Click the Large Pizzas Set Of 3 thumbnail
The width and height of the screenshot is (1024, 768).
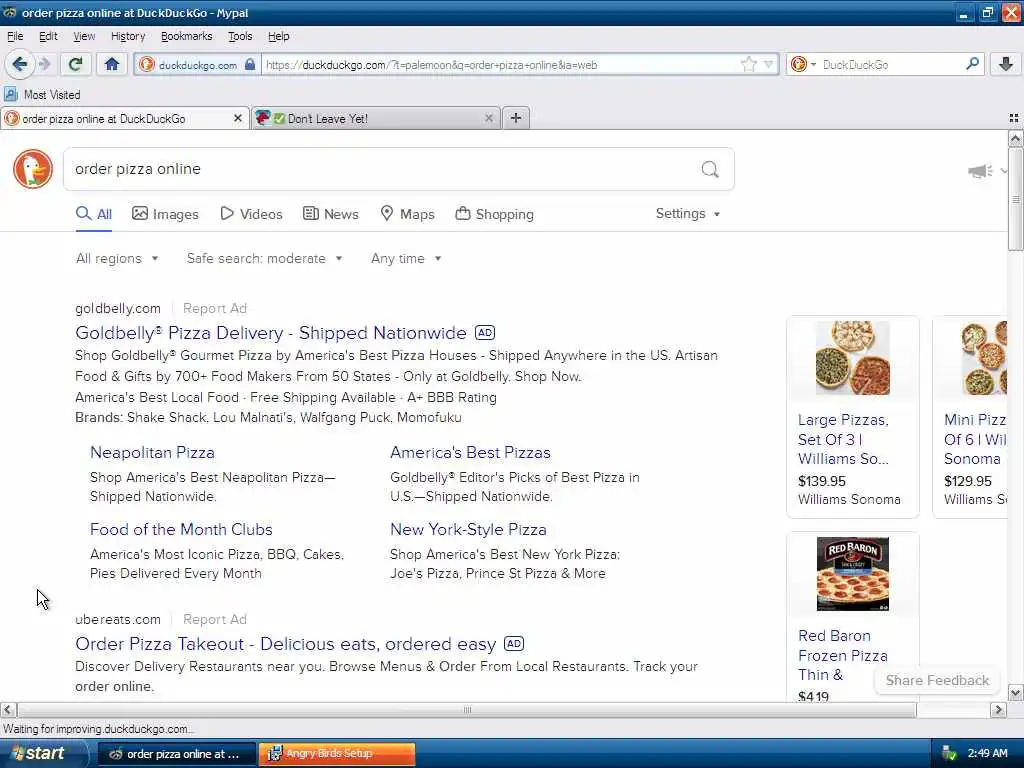click(x=853, y=358)
